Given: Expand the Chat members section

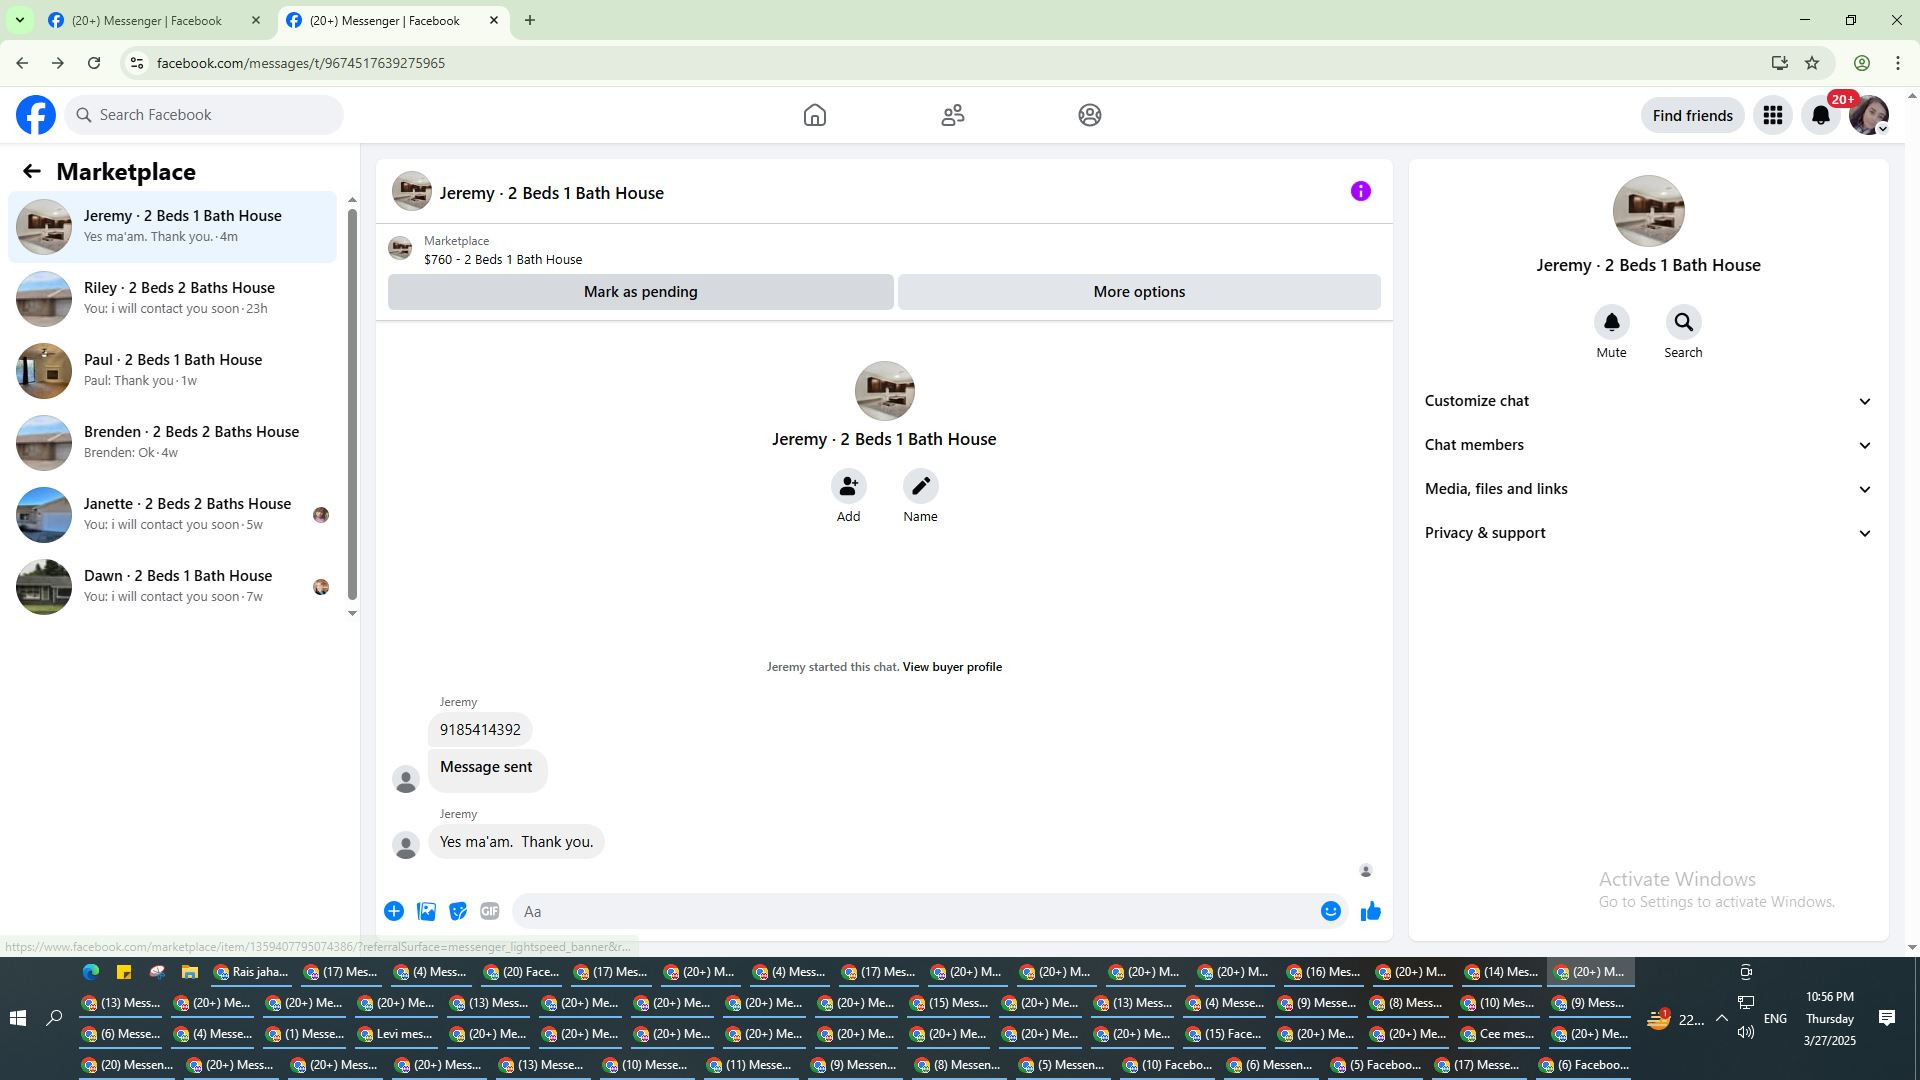Looking at the screenshot, I should pos(1648,445).
